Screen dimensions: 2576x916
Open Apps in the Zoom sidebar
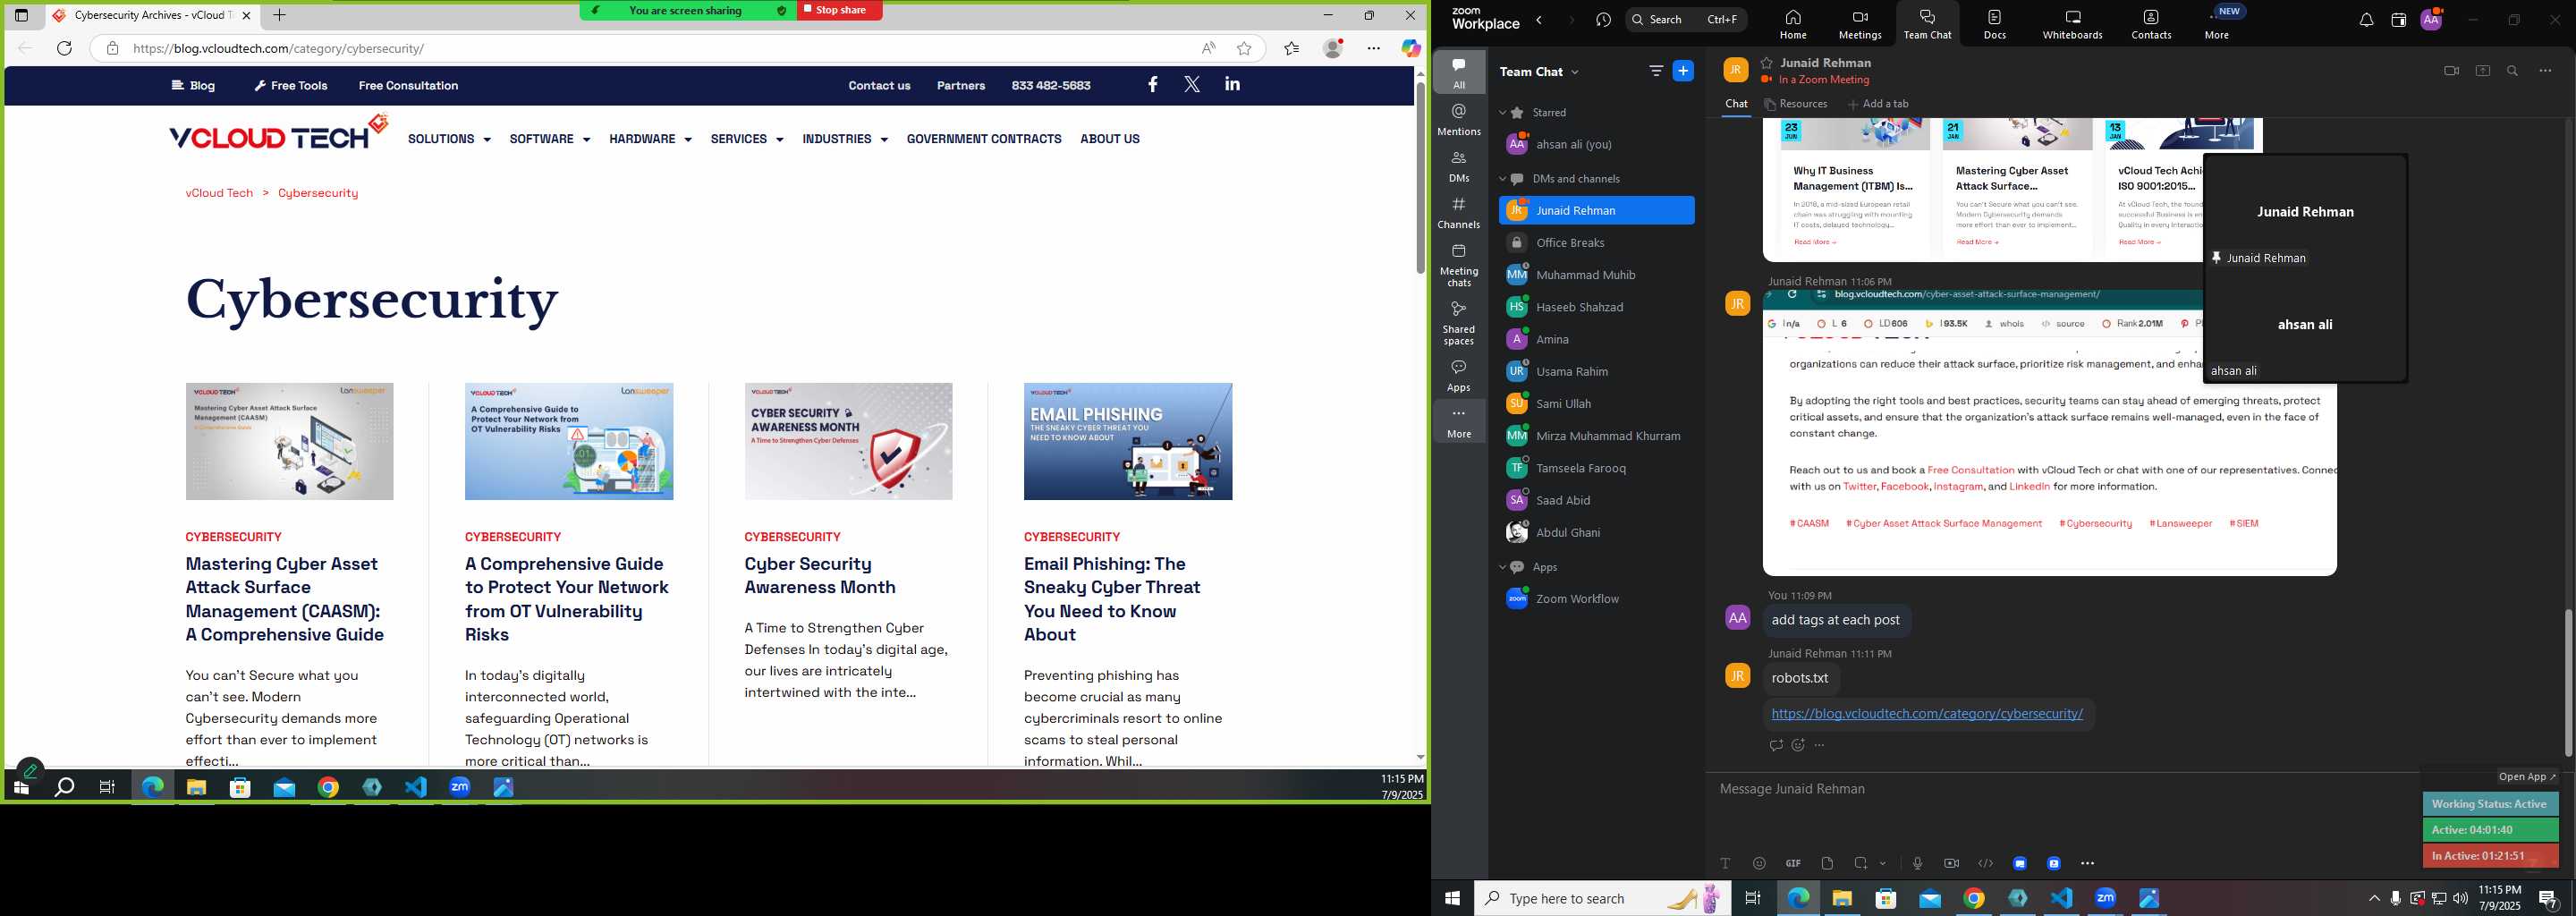coord(1459,375)
